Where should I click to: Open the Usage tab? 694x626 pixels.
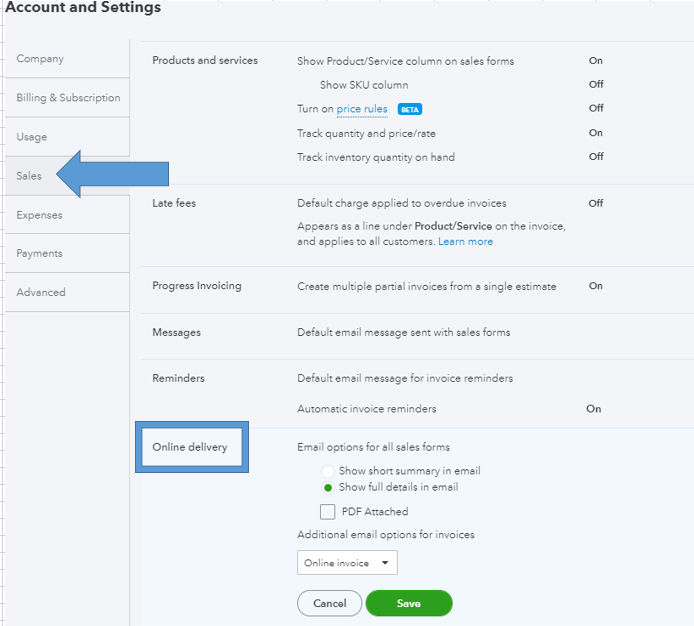point(32,137)
